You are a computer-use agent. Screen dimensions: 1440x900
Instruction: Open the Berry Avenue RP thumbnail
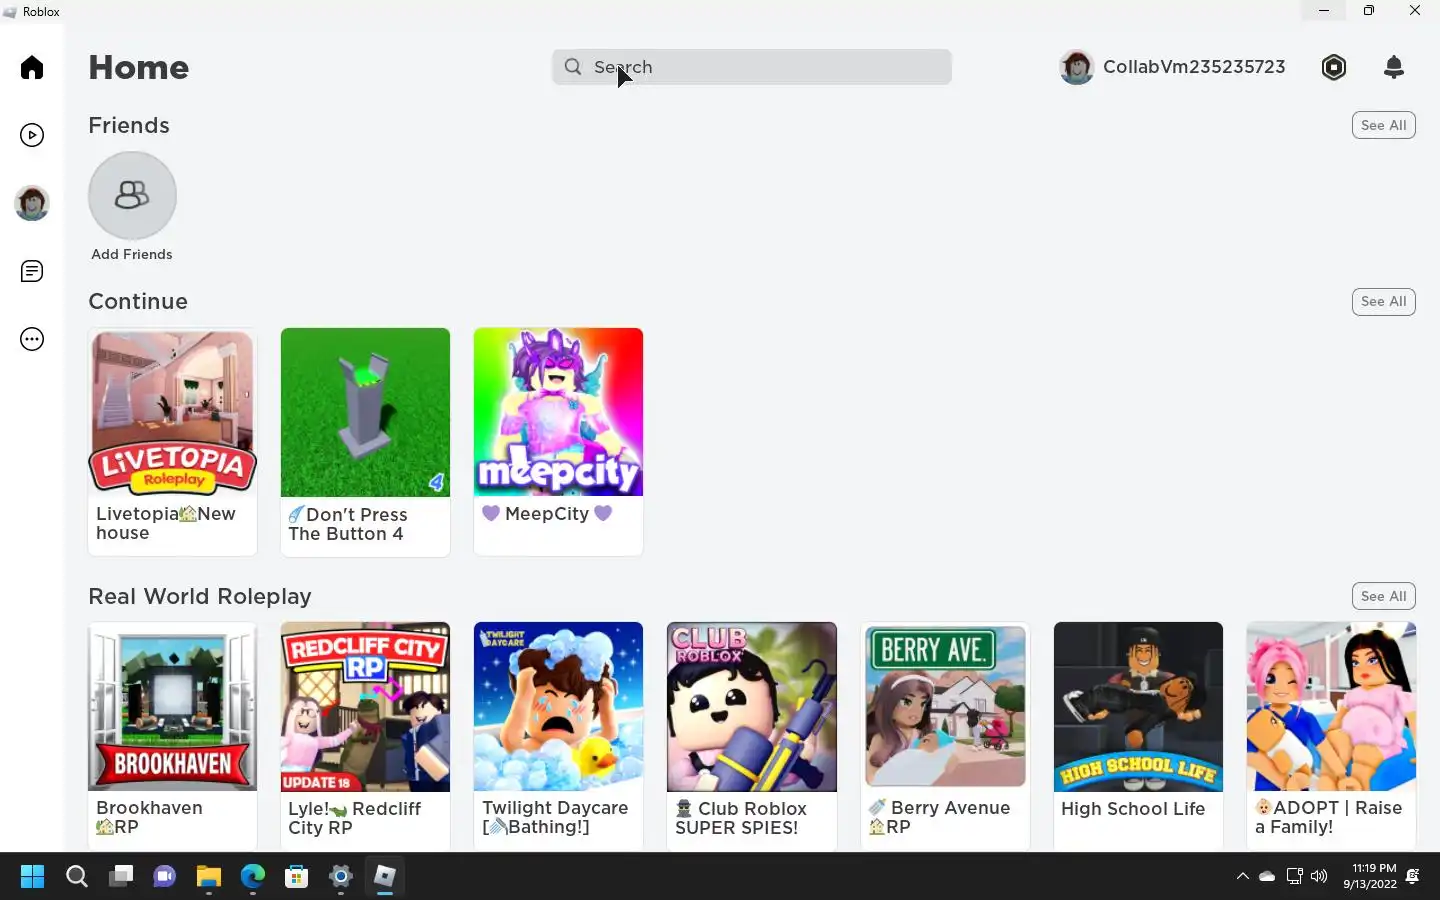point(945,706)
